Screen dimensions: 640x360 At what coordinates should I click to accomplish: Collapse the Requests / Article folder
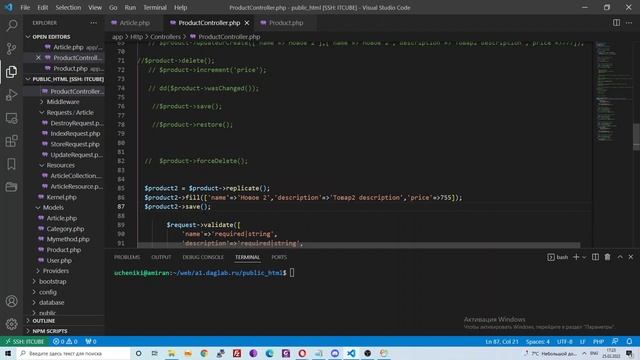(70, 112)
